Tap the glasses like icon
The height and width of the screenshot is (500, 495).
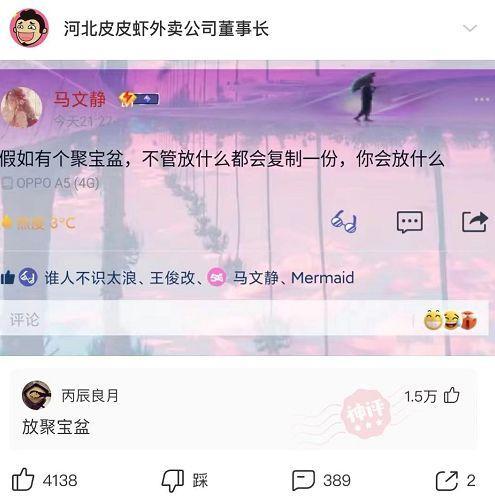pos(344,221)
